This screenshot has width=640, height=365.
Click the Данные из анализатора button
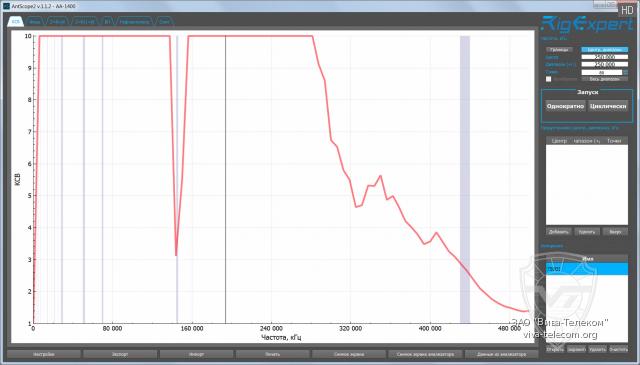click(x=502, y=354)
